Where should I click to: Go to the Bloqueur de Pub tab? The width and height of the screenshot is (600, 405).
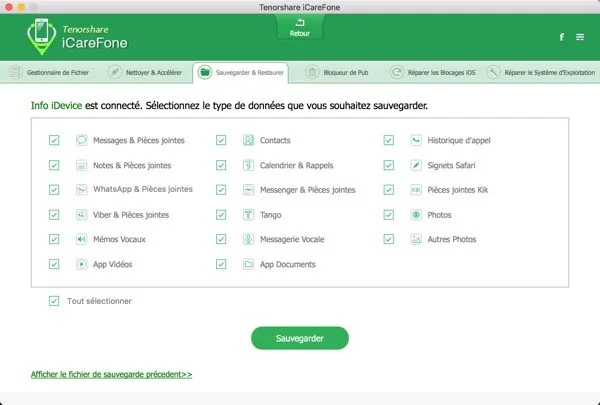[337, 72]
